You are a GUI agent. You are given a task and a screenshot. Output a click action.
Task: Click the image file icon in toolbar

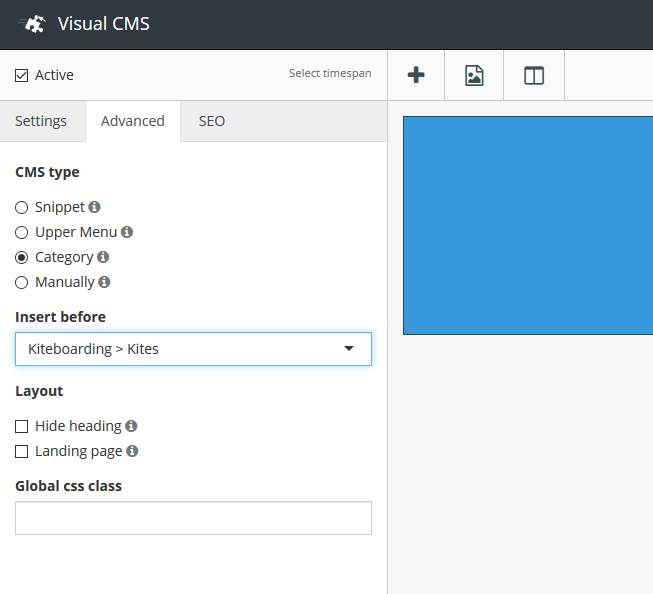click(474, 75)
